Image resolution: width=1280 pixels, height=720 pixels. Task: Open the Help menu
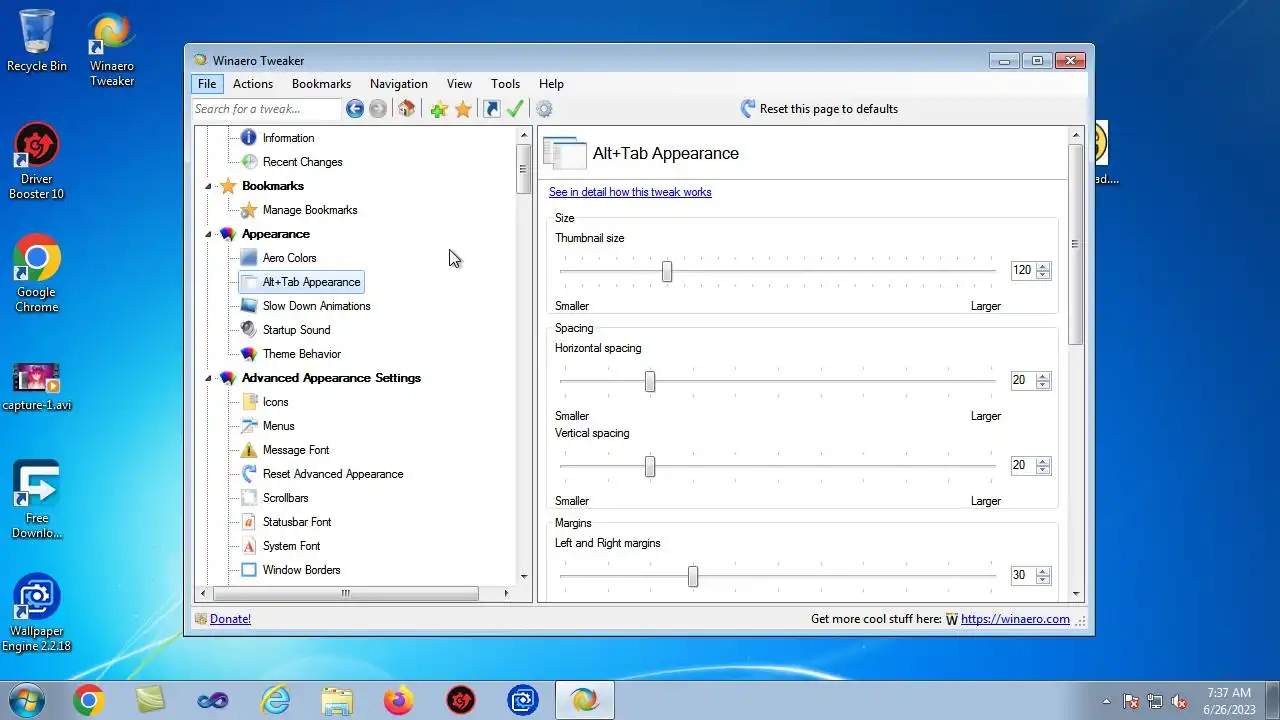pyautogui.click(x=551, y=84)
